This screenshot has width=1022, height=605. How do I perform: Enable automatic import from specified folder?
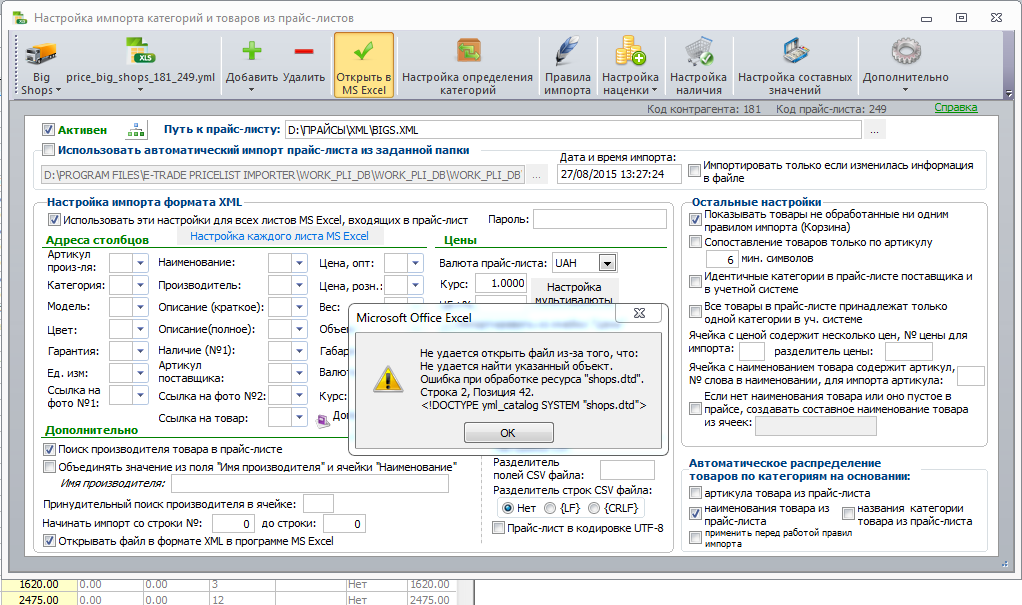tap(48, 150)
